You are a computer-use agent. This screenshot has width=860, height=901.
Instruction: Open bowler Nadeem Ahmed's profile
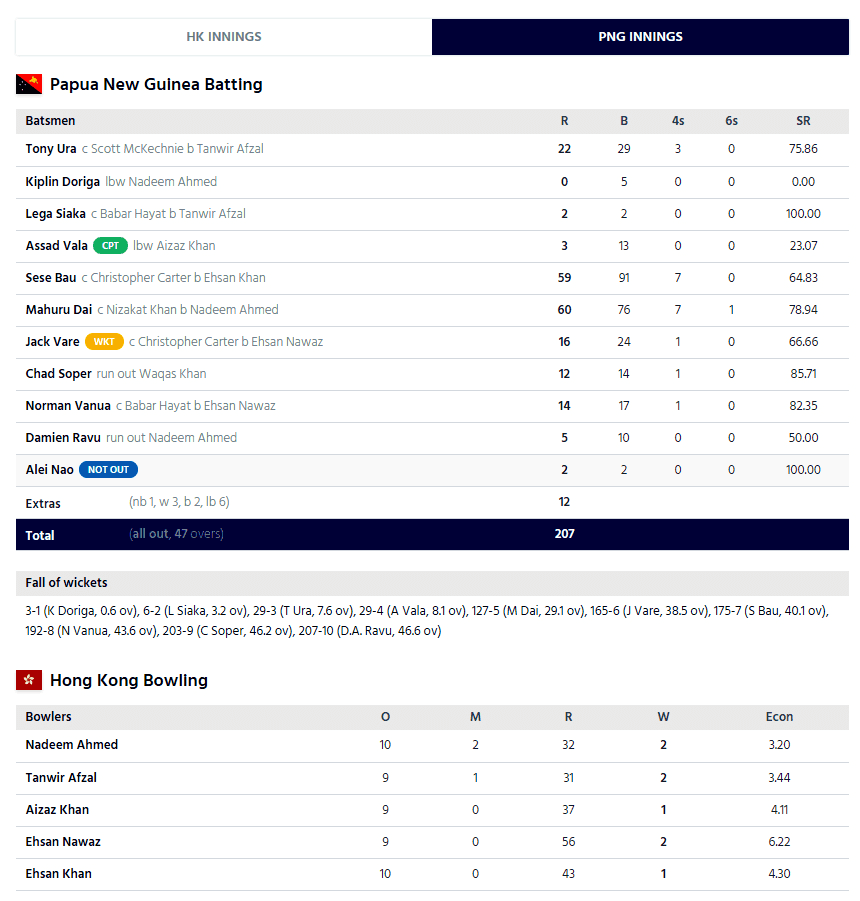(72, 745)
